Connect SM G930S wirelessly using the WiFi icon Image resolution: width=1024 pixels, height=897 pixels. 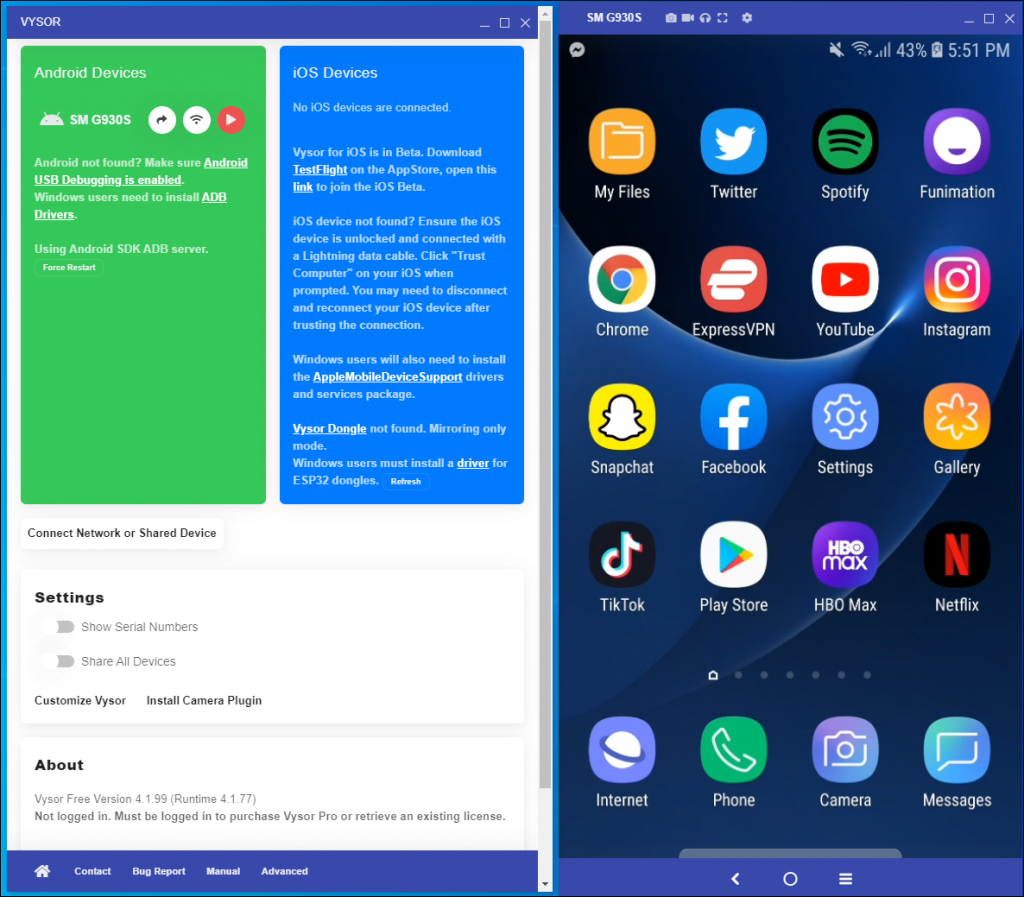(x=196, y=120)
